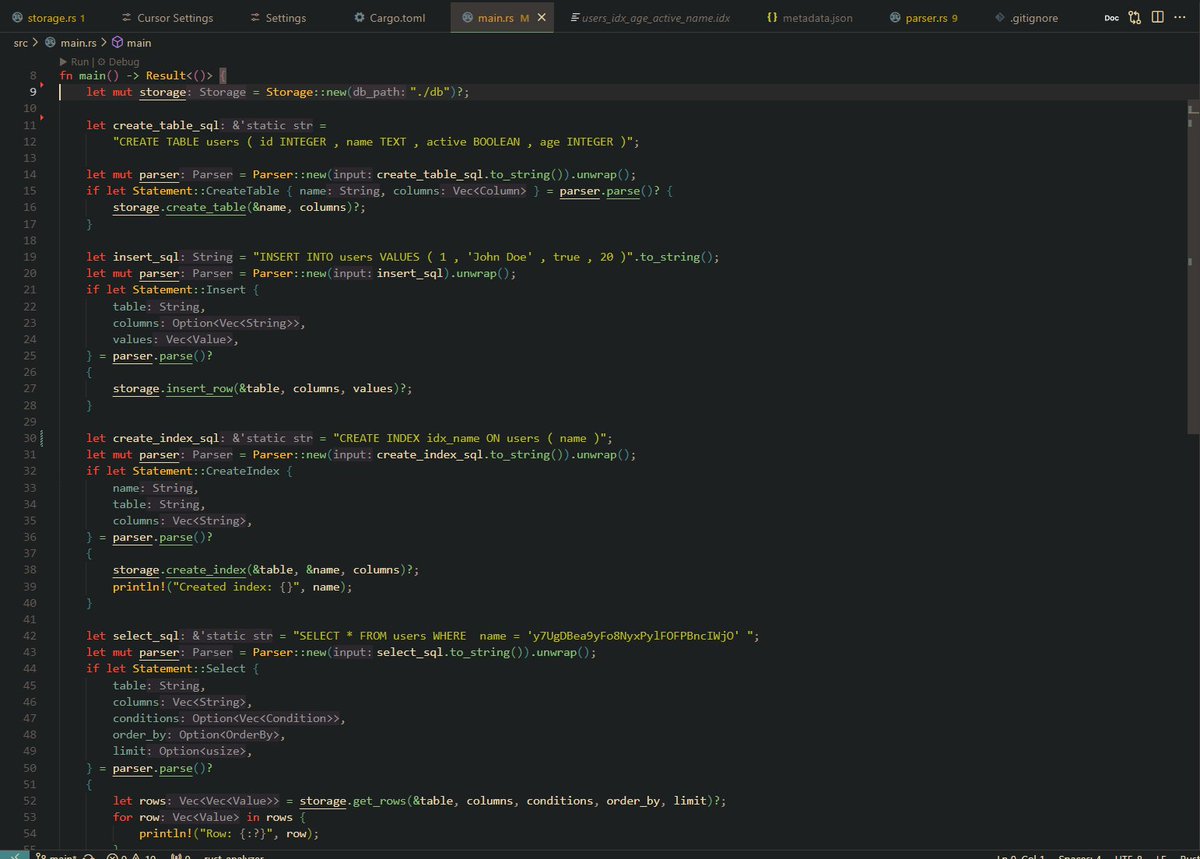Click 'limit' field on line 49
Image resolution: width=1200 pixels, height=859 pixels.
pyautogui.click(x=129, y=751)
